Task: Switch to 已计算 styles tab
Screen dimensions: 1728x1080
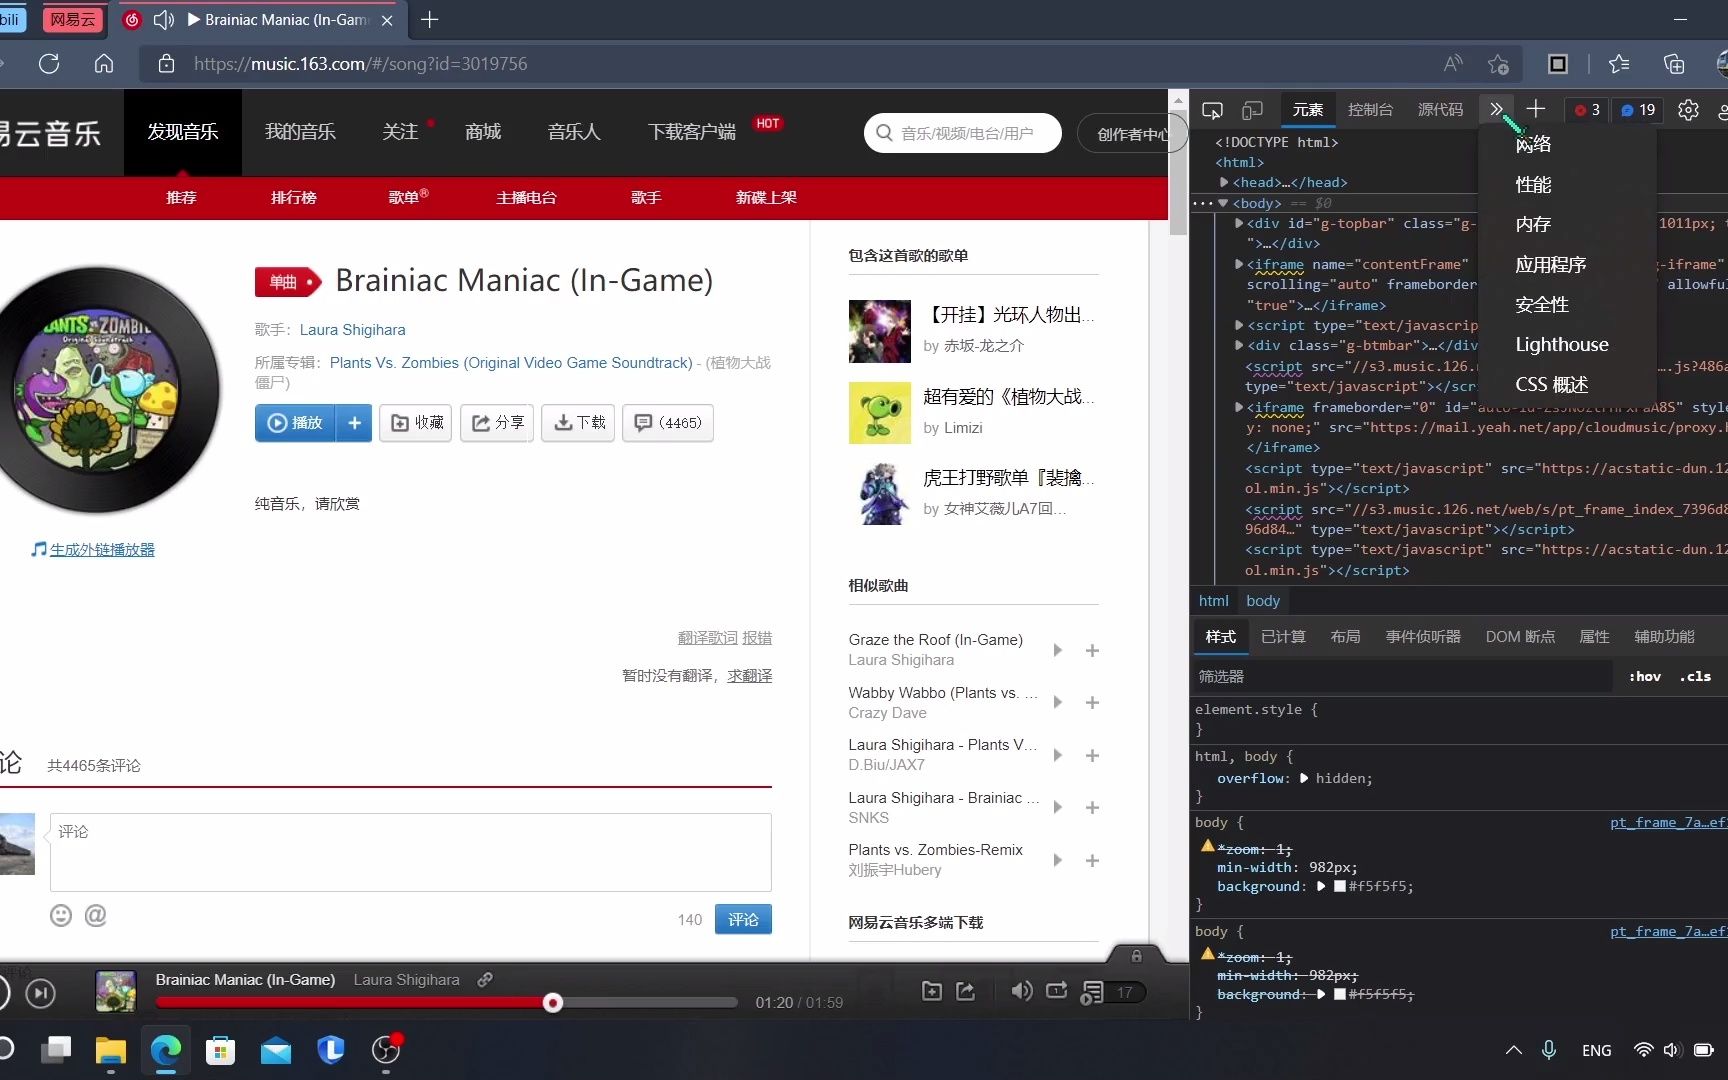Action: click(x=1283, y=636)
